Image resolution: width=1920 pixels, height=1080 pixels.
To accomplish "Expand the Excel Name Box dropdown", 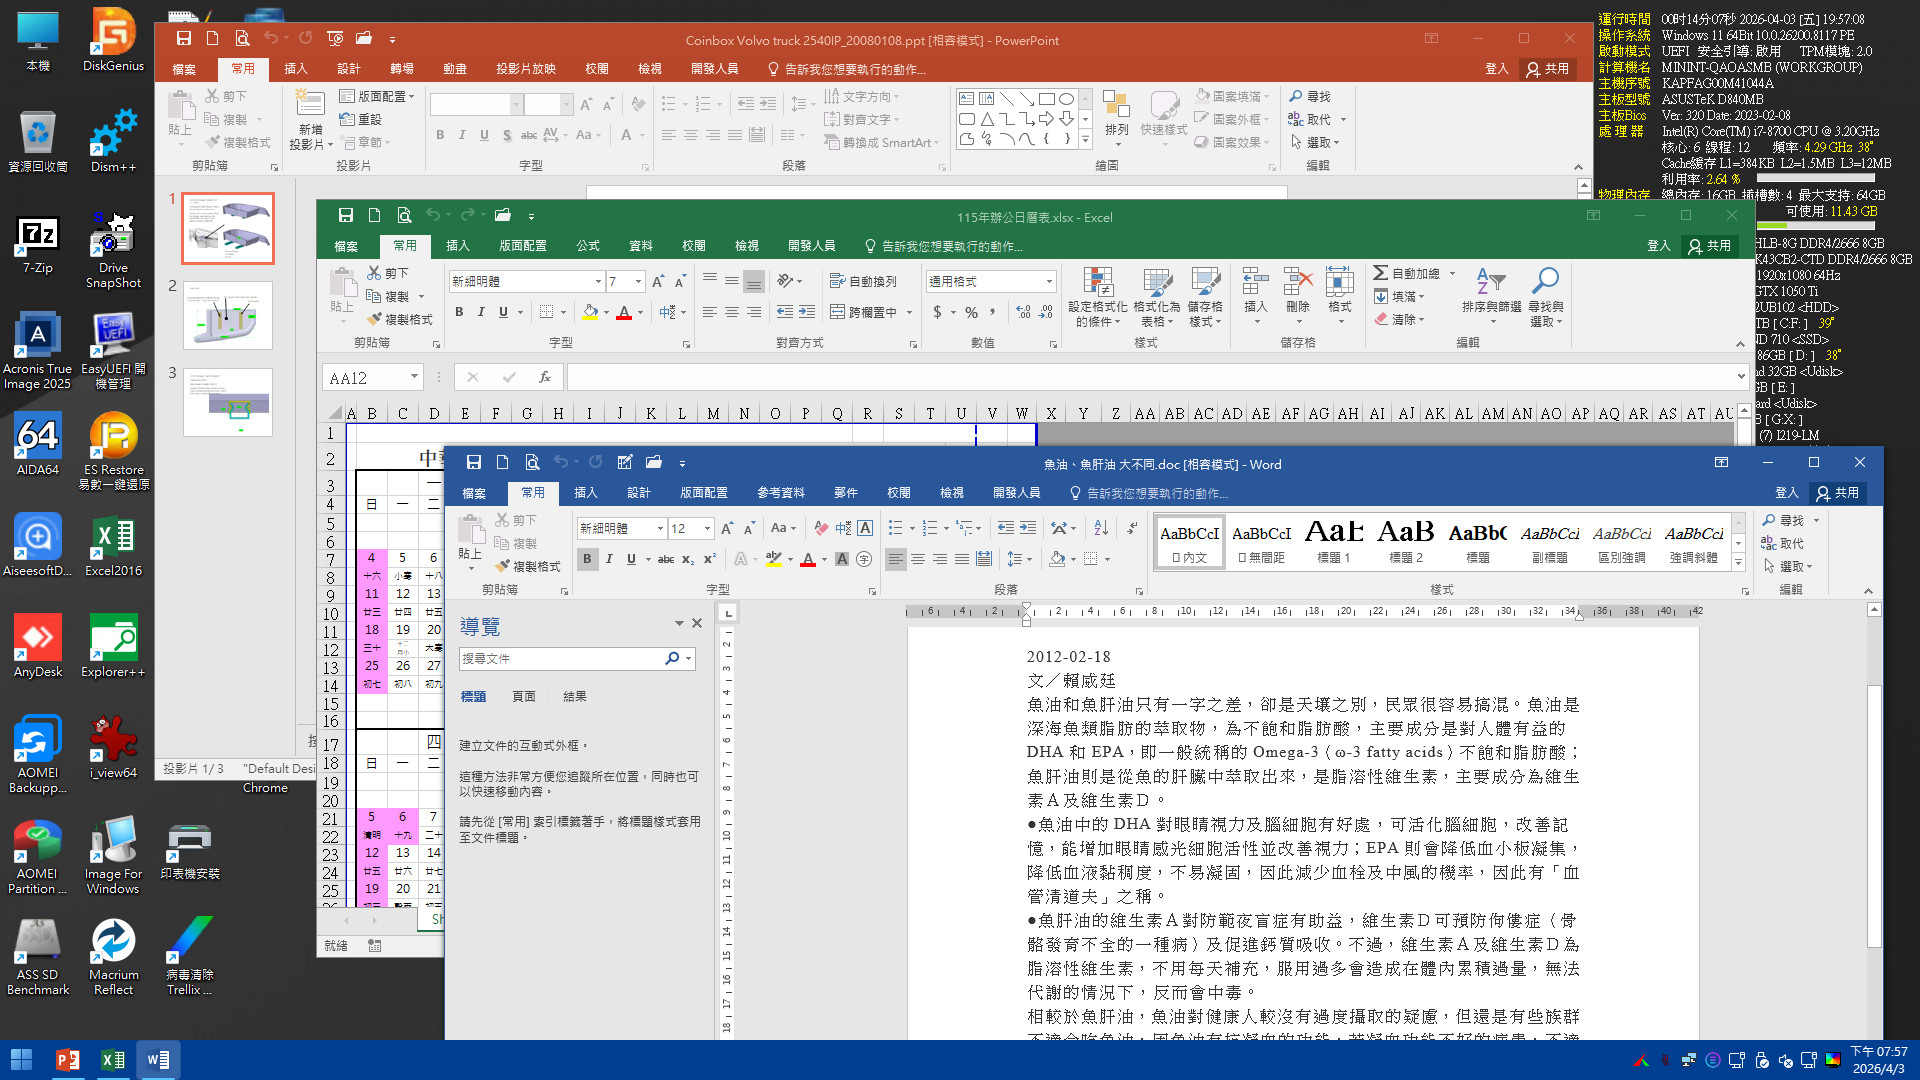I will pyautogui.click(x=413, y=377).
